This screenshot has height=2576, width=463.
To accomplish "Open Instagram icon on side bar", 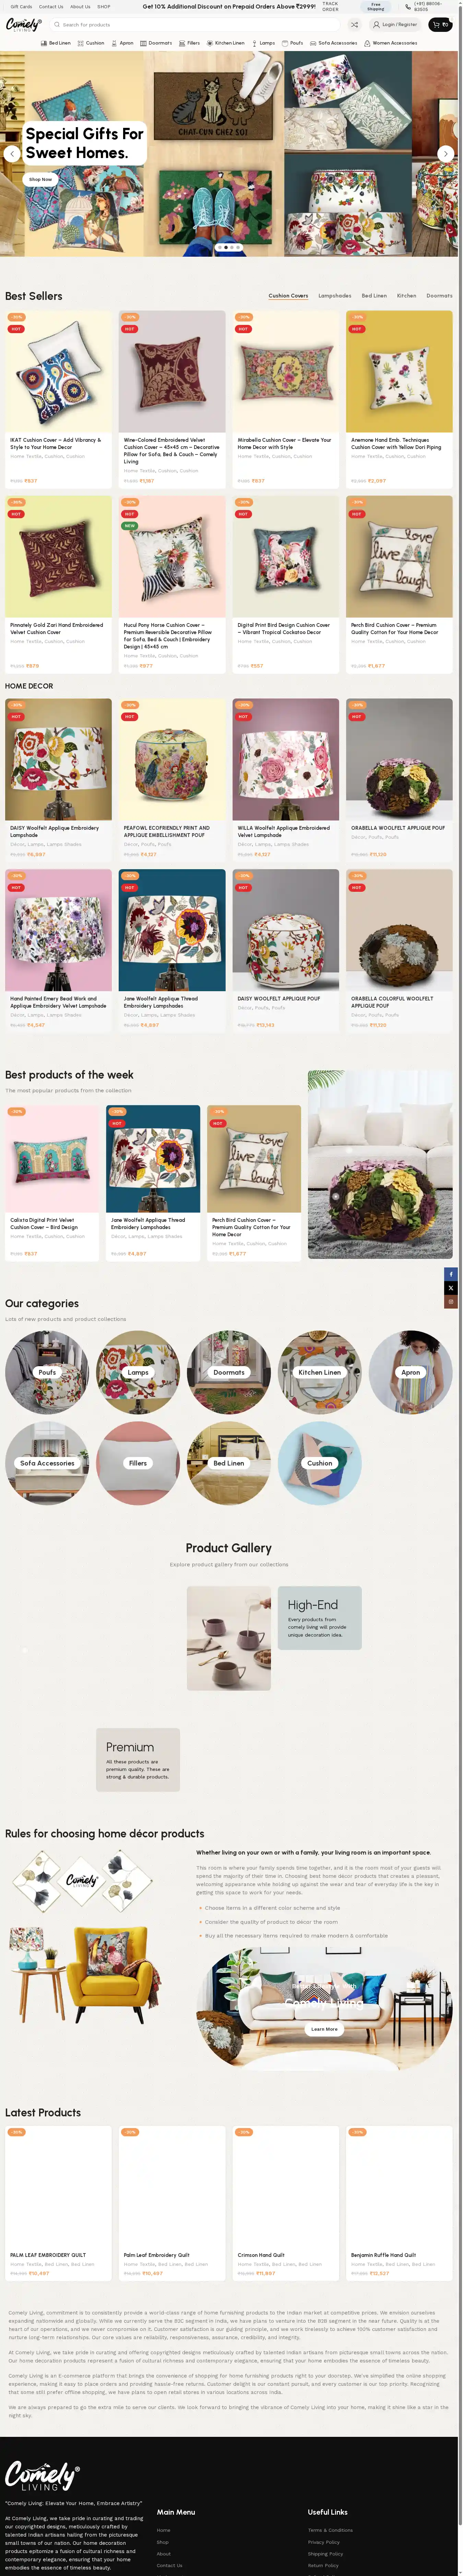I will 451,1302.
